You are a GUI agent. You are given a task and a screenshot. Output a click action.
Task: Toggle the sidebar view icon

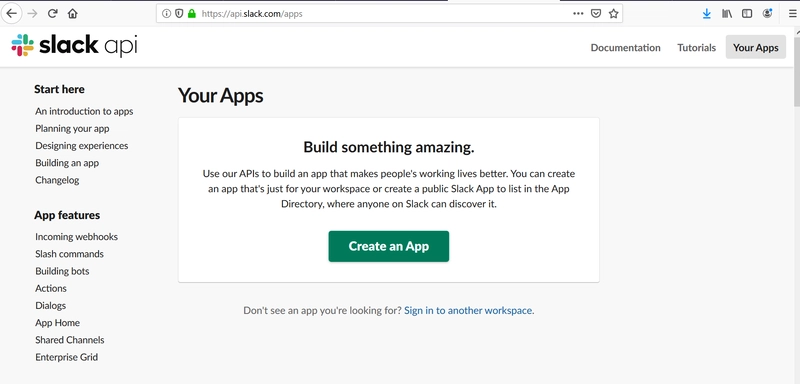[x=747, y=14]
